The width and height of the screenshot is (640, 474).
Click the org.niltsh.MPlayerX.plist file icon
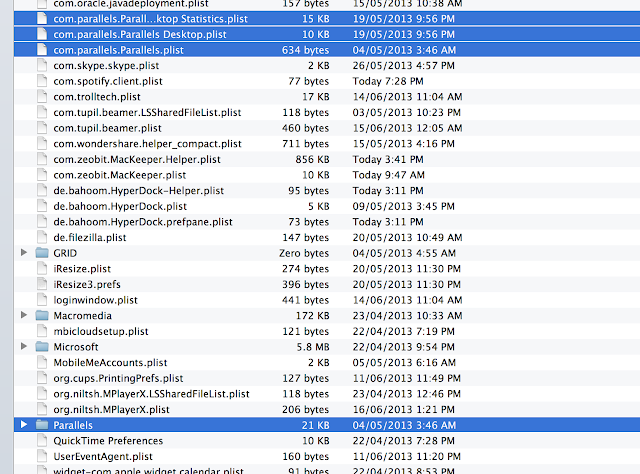coord(42,409)
